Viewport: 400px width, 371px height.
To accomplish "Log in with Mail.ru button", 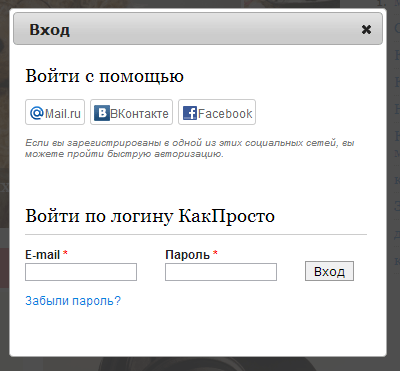I will point(55,112).
